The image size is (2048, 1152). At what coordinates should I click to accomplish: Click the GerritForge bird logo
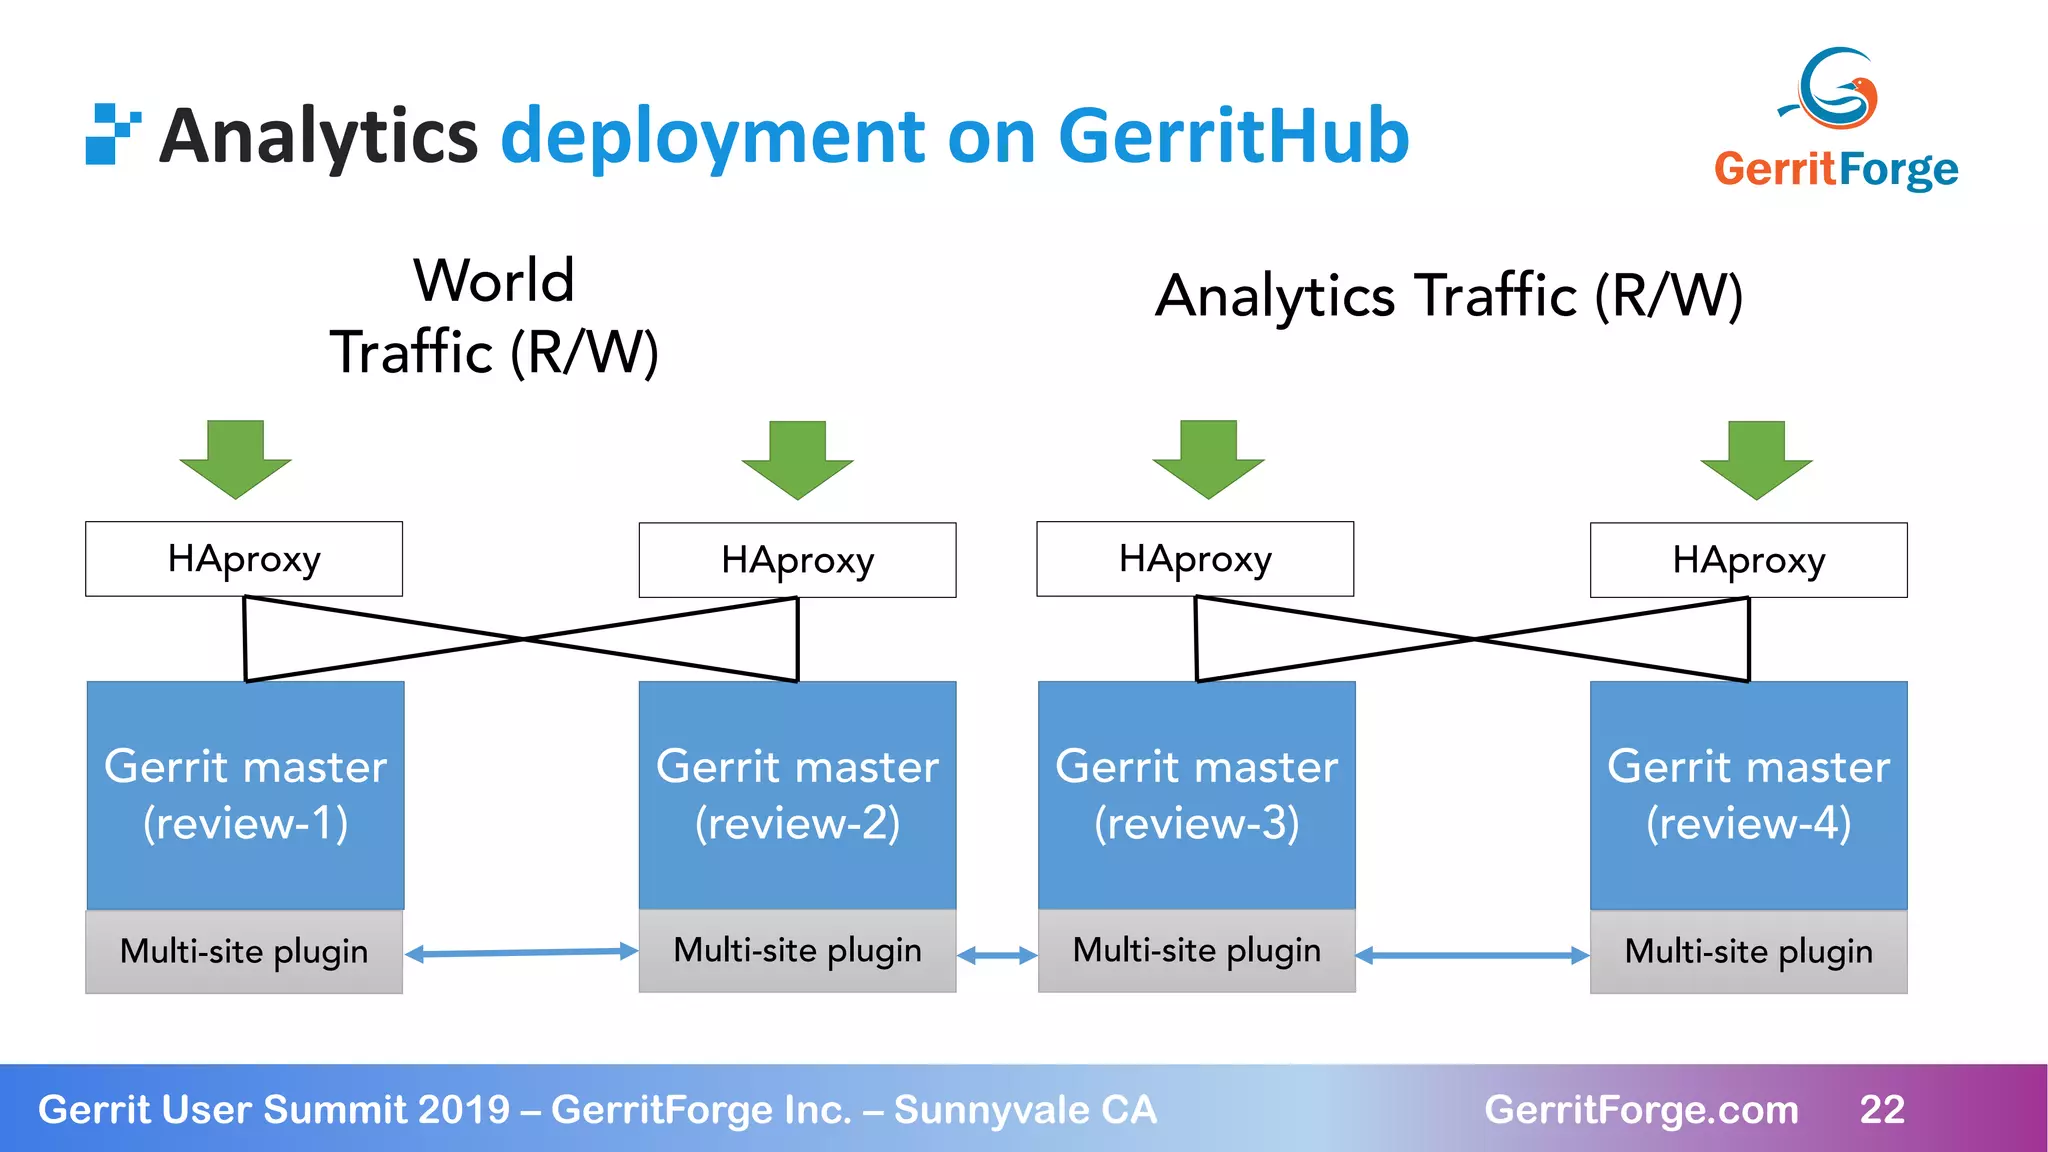pyautogui.click(x=1830, y=88)
